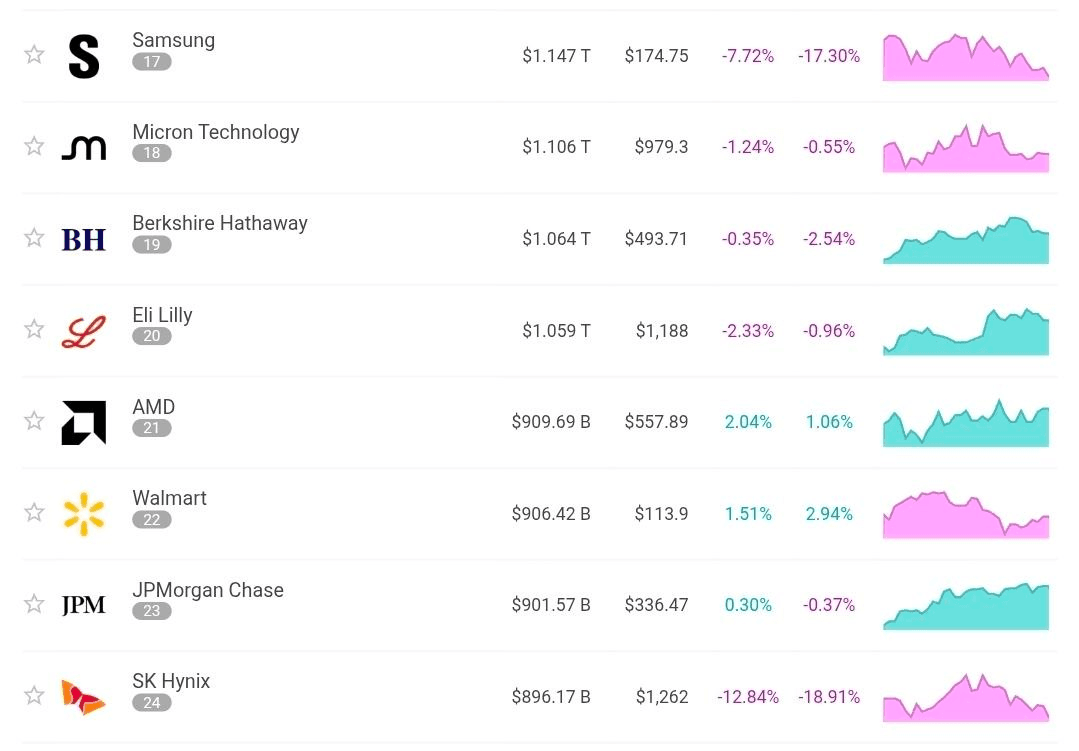Click the Eli Lilly script logo
Image resolution: width=1079 pixels, height=751 pixels.
(84, 331)
